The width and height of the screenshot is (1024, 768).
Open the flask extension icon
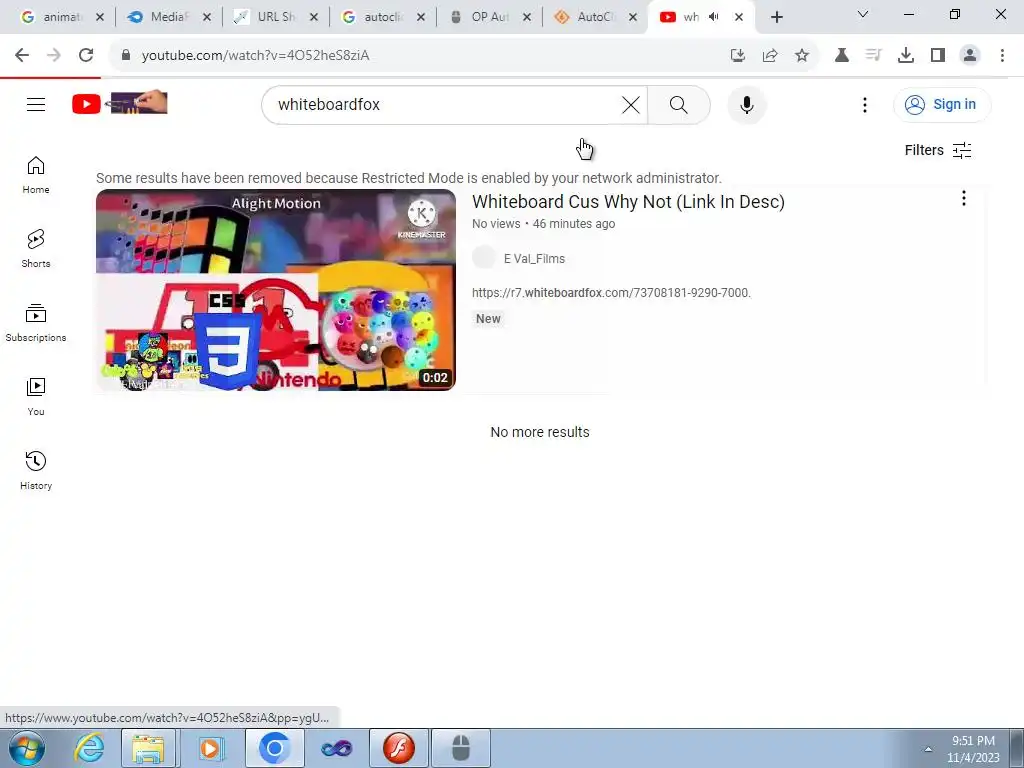click(842, 56)
